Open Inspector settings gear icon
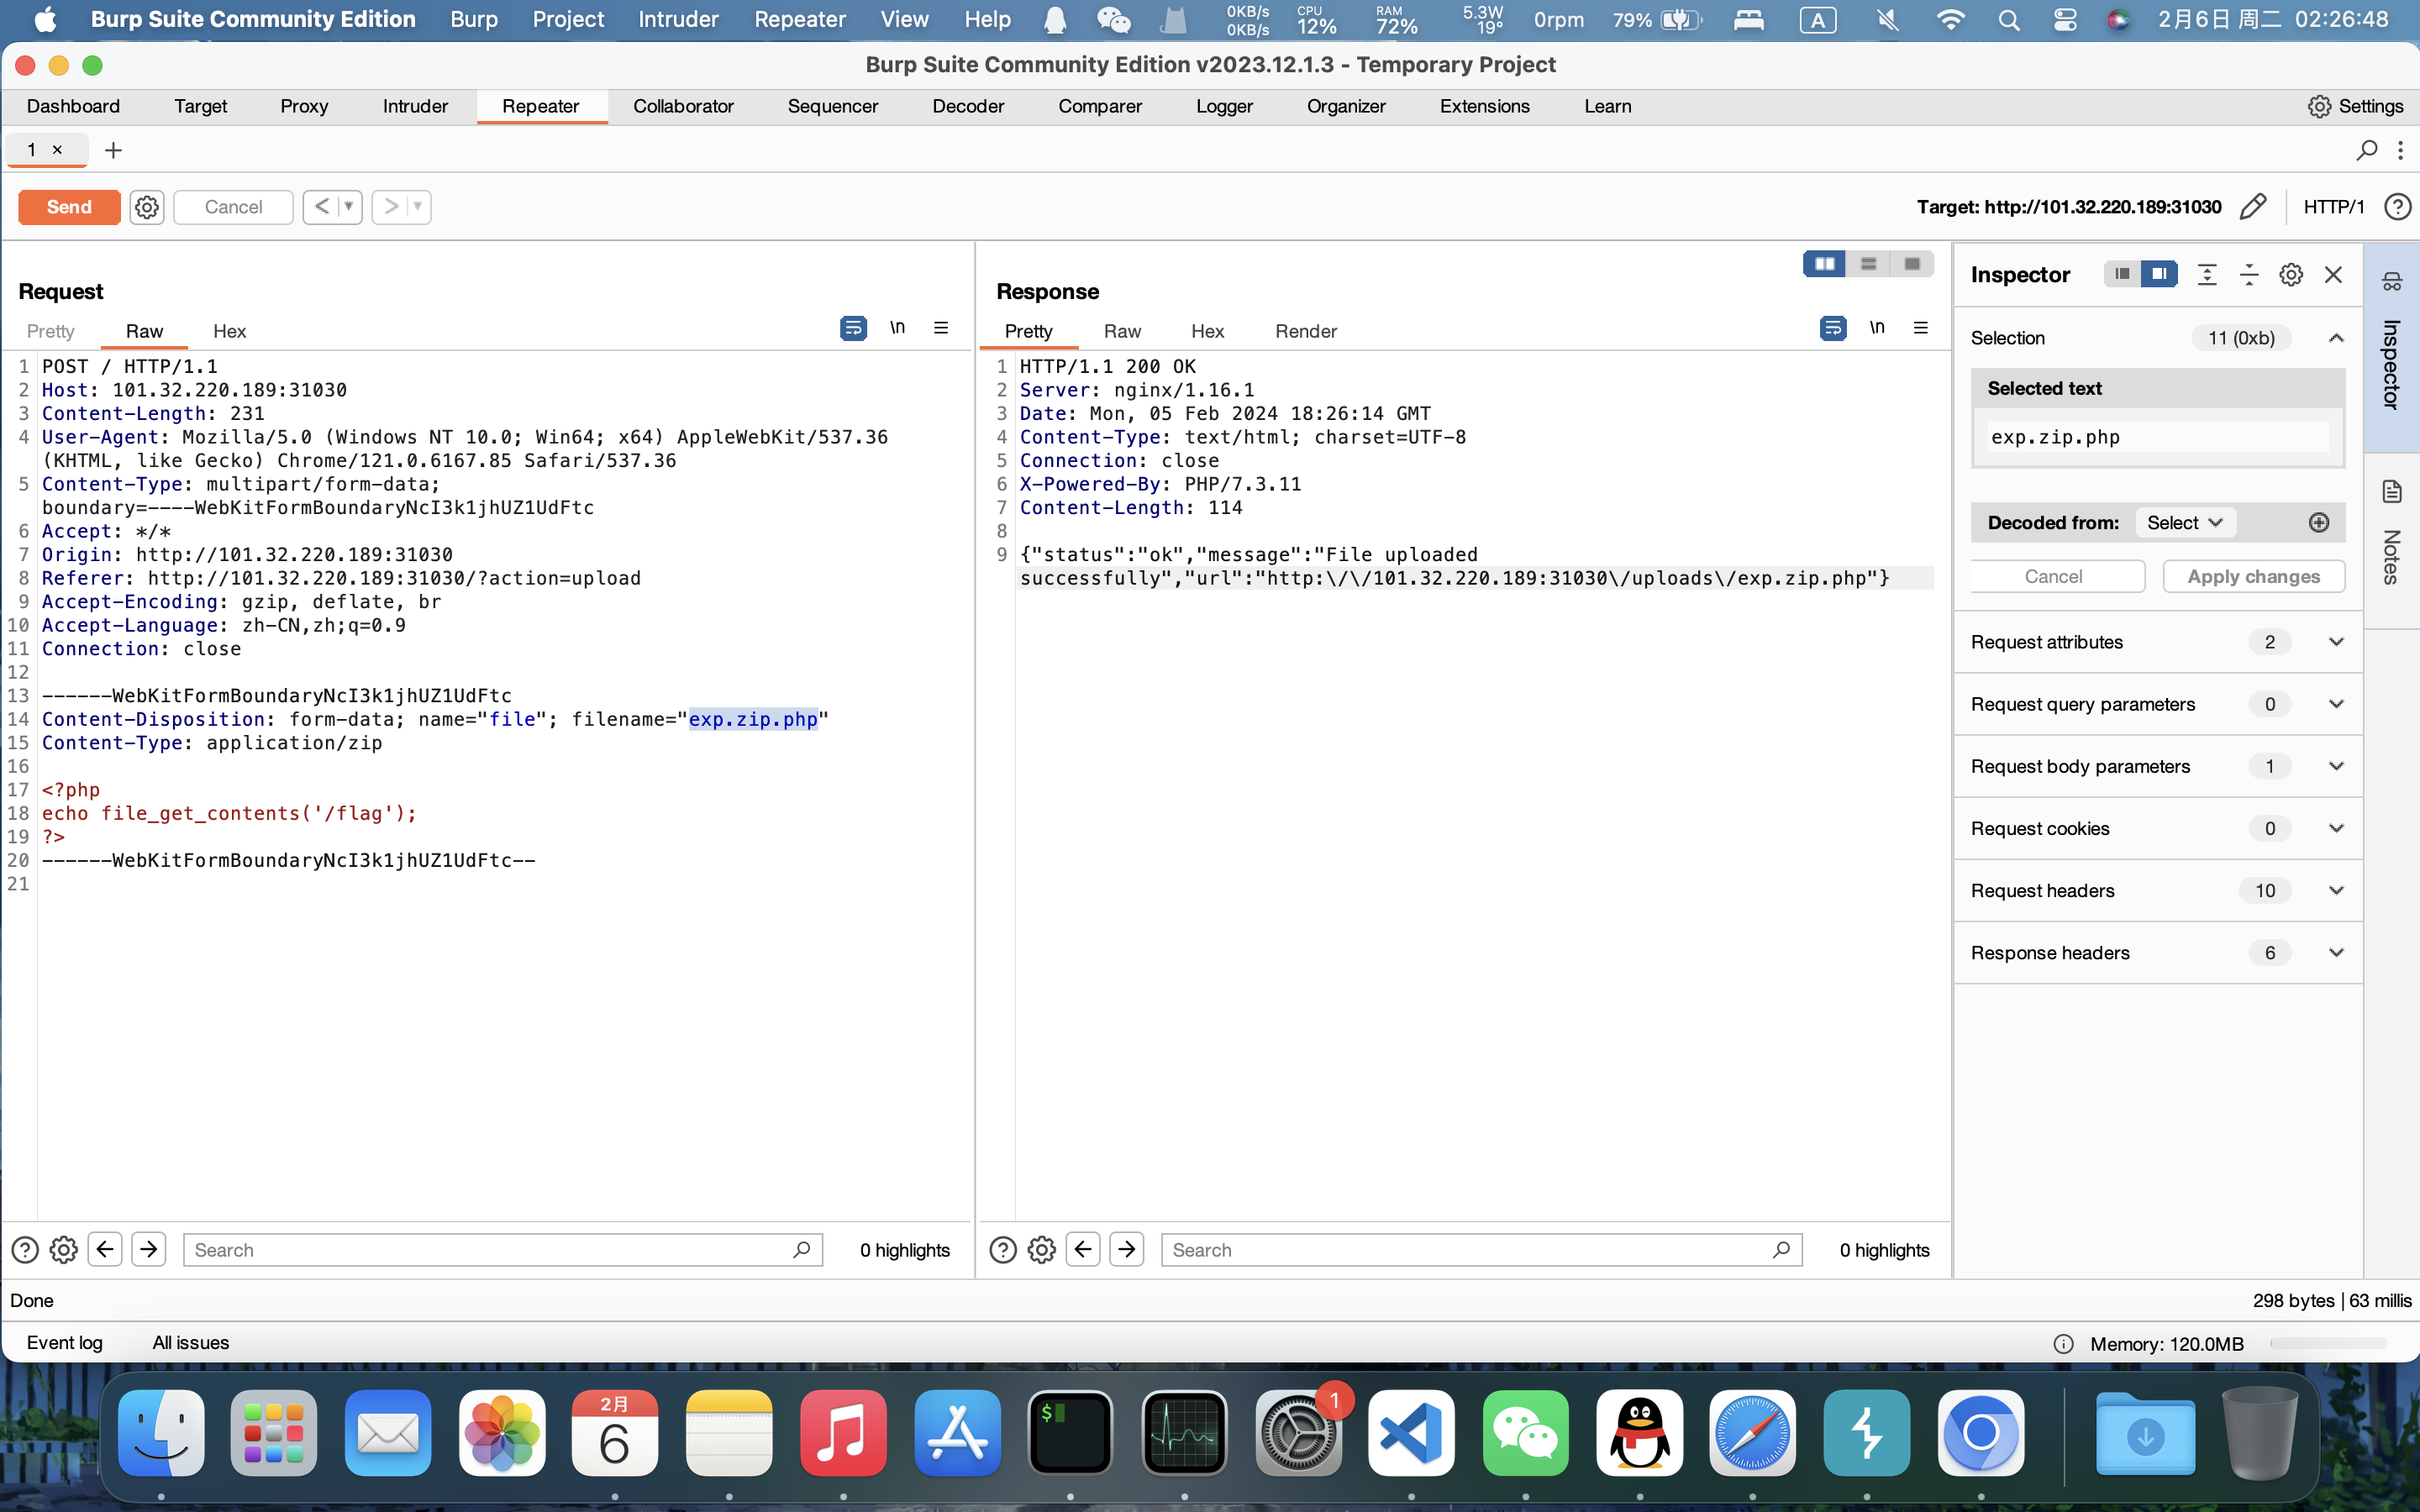 point(2291,275)
